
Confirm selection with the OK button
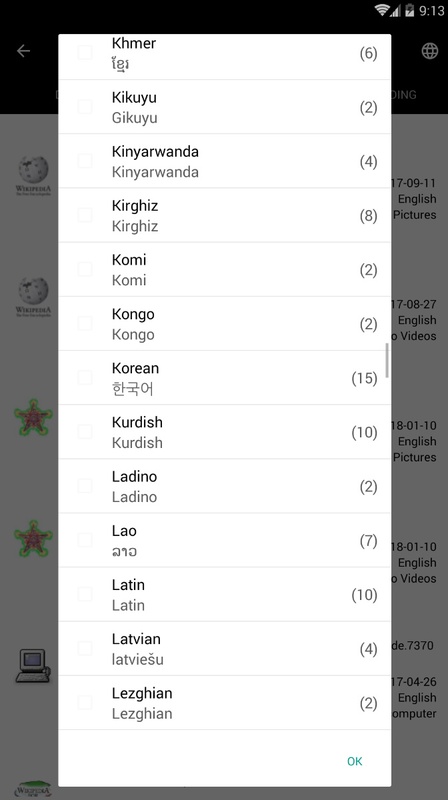tap(355, 761)
